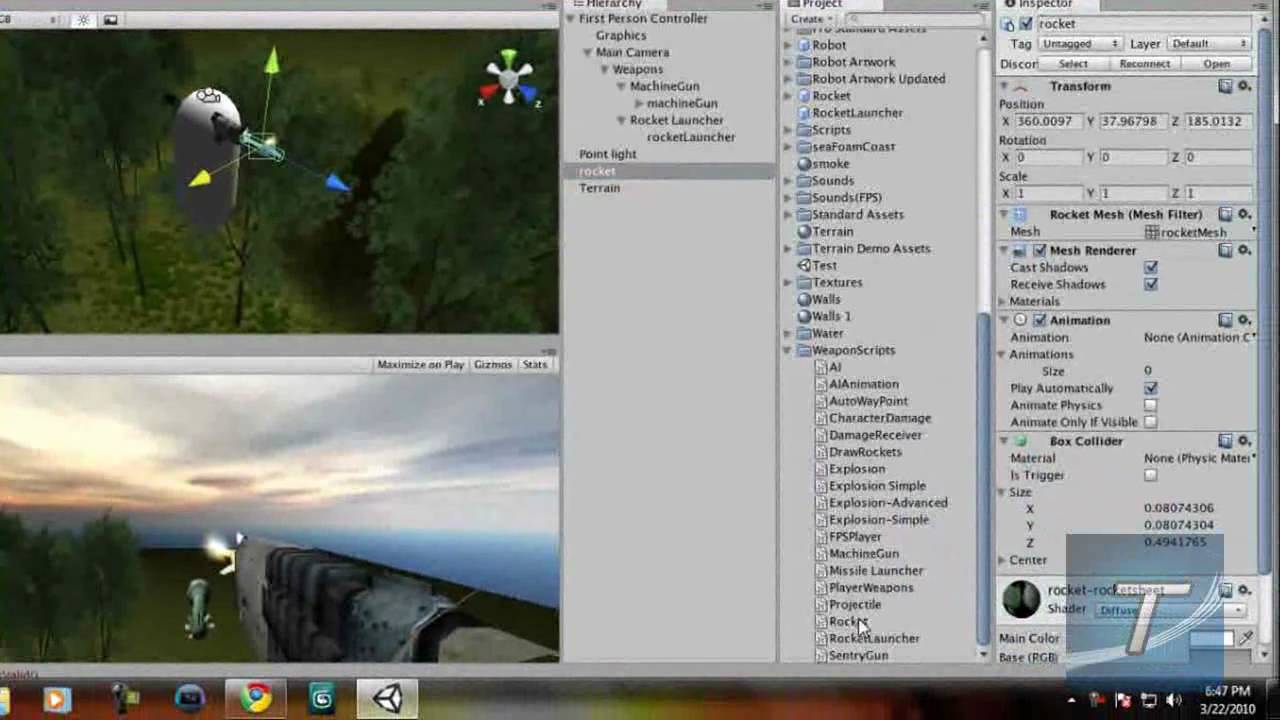The width and height of the screenshot is (1280, 720).
Task: Click the Open prefab button
Action: click(1216, 64)
